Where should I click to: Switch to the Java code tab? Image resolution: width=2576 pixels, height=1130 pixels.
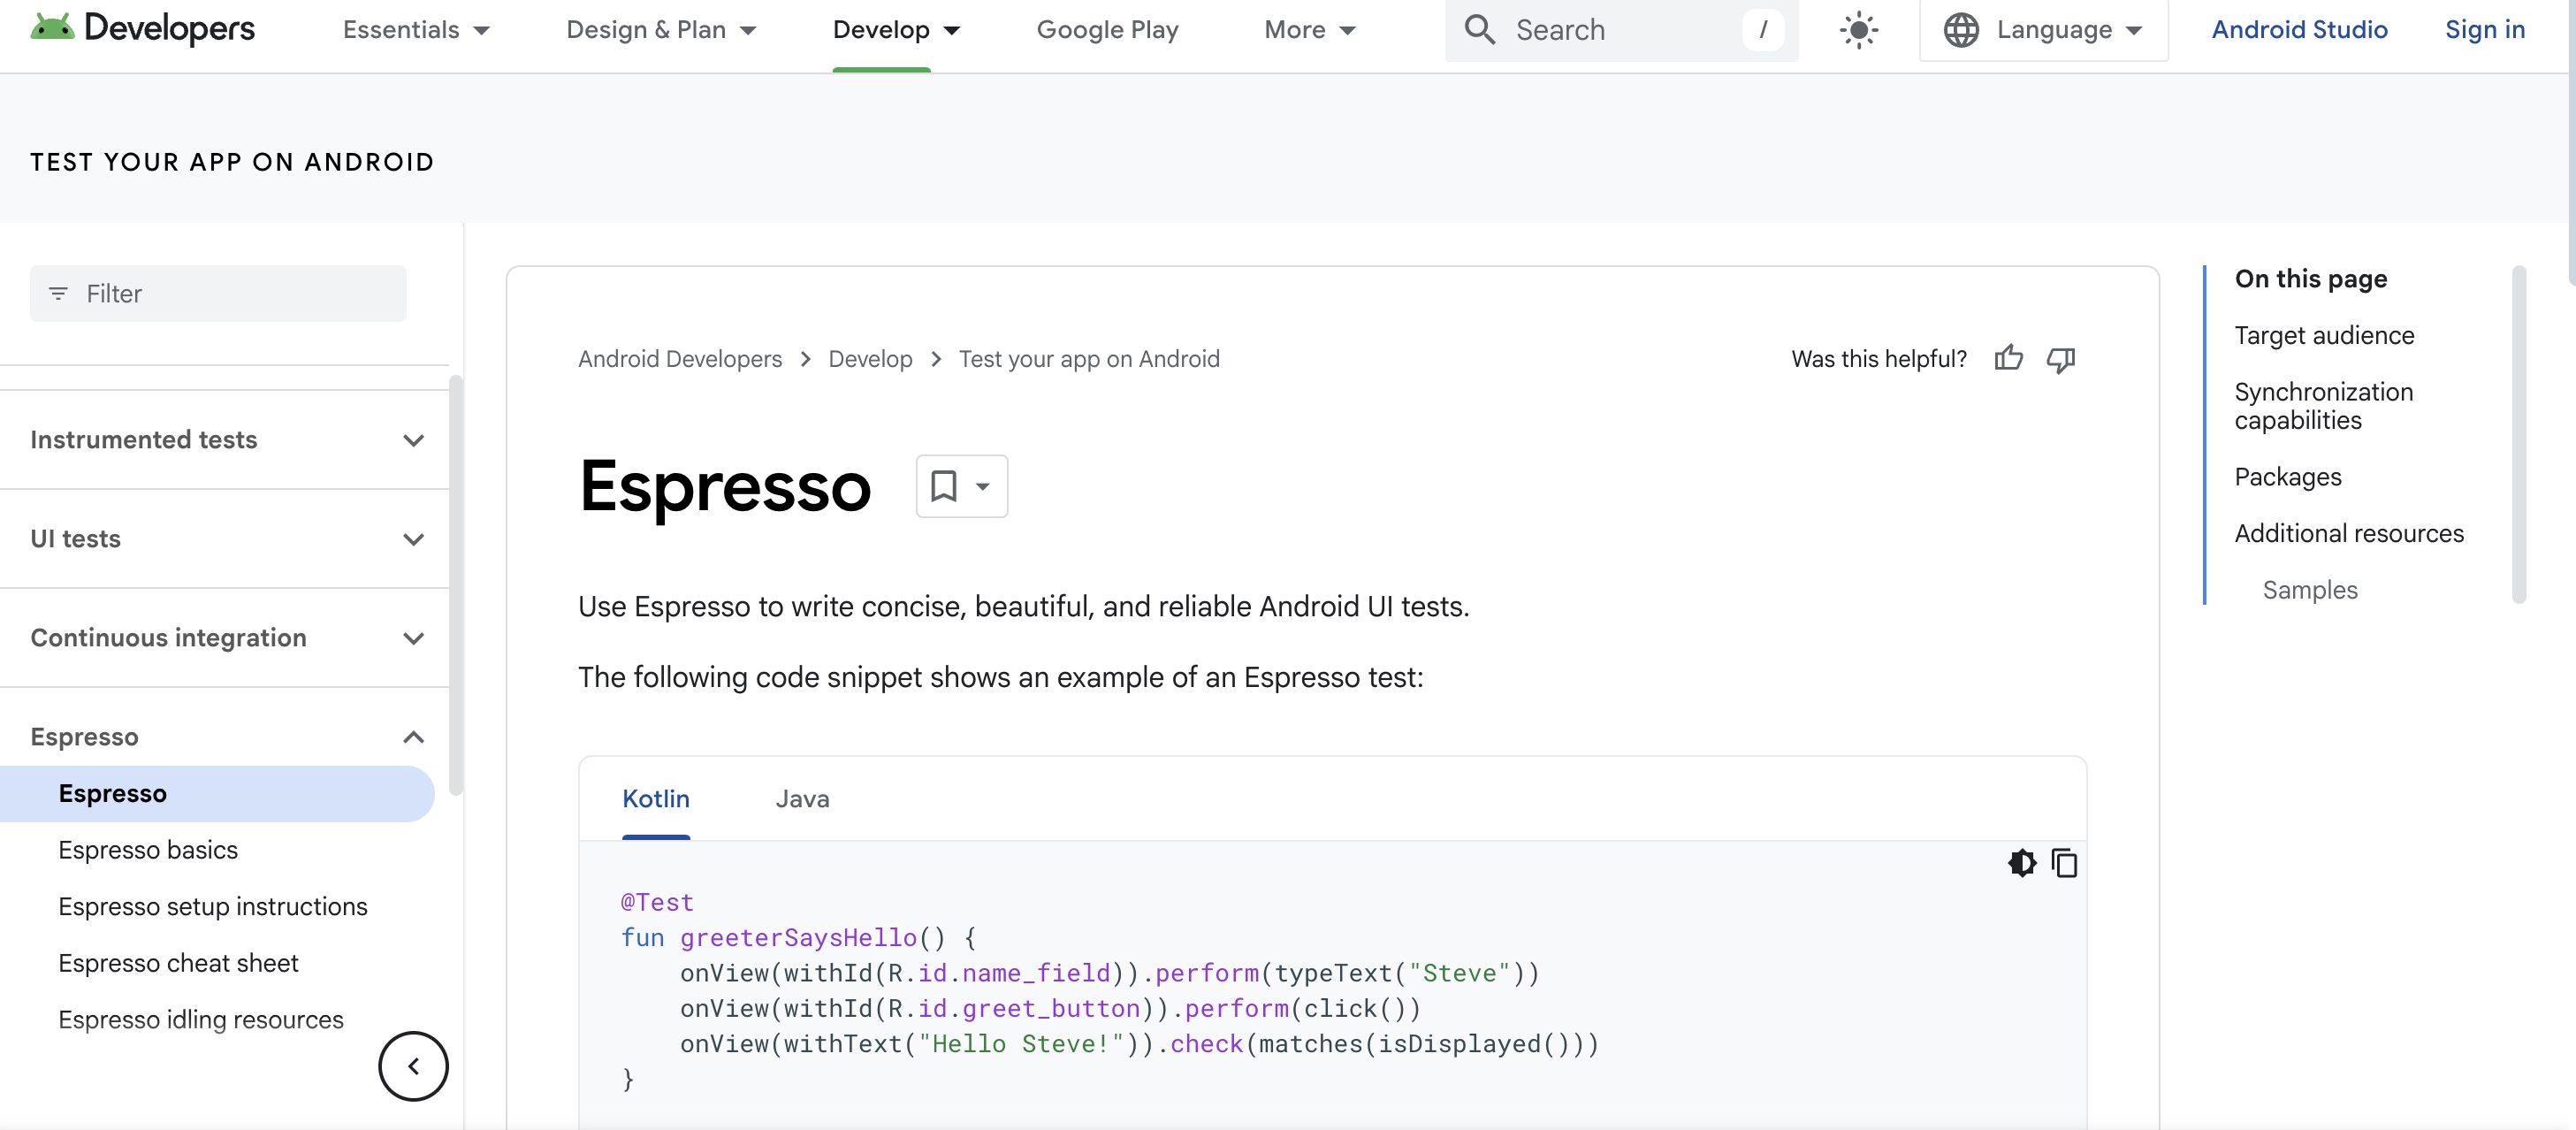coord(802,799)
